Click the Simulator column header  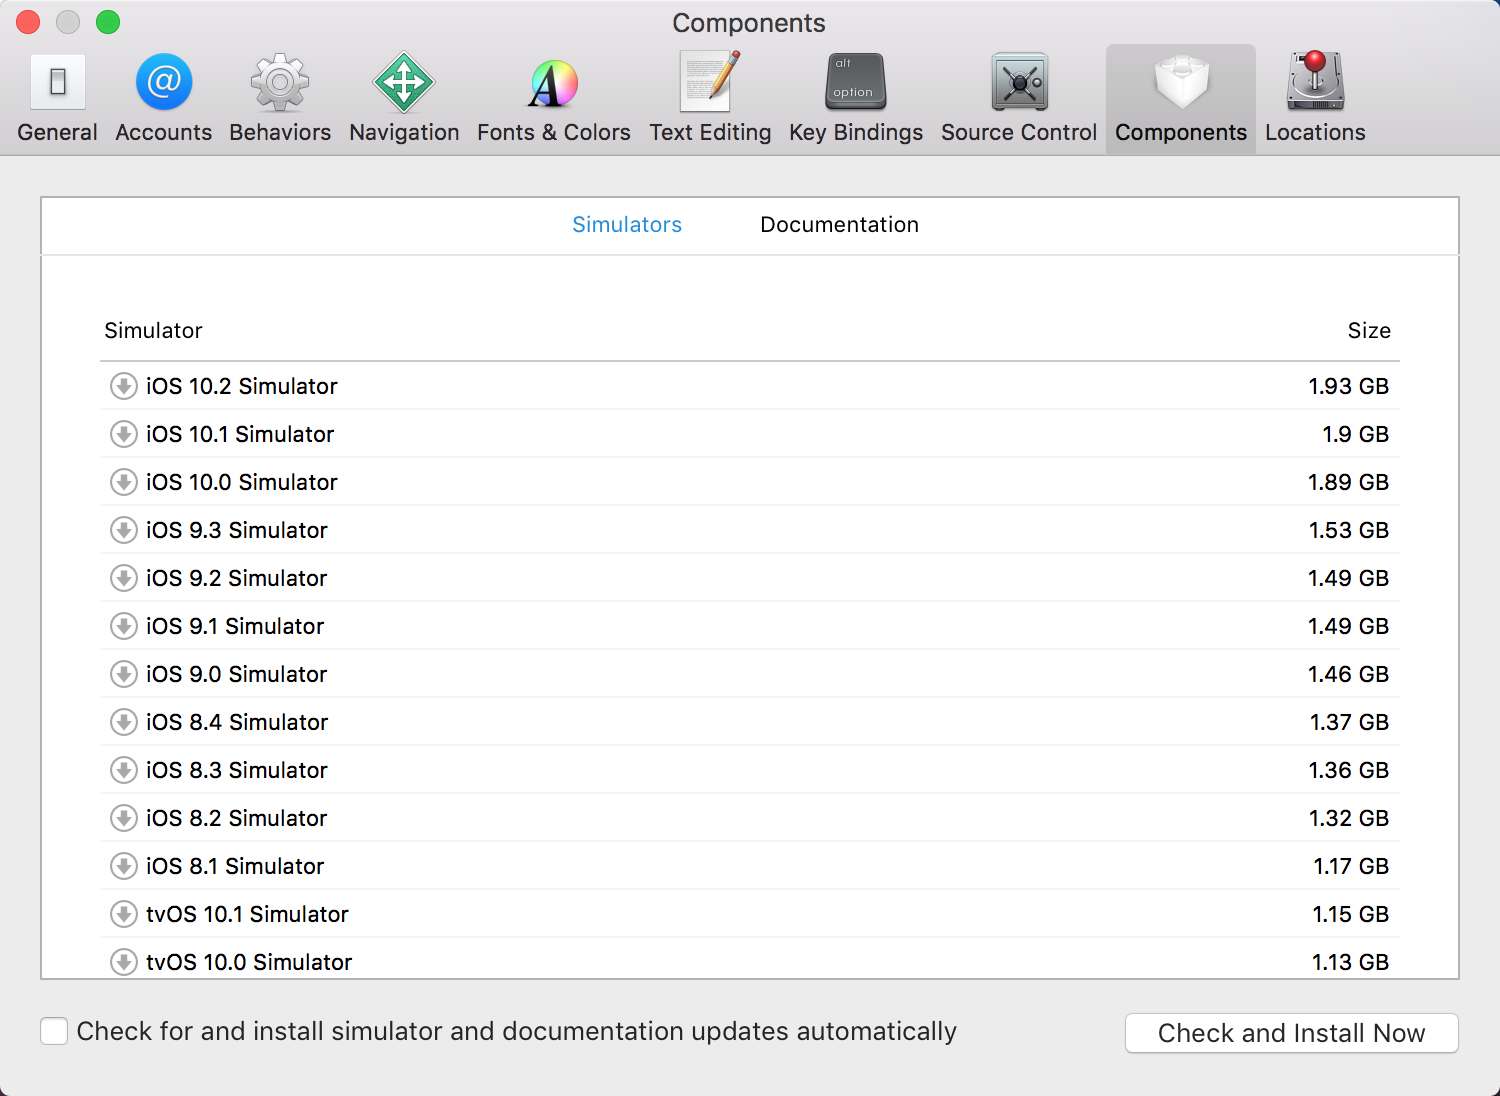tap(153, 331)
